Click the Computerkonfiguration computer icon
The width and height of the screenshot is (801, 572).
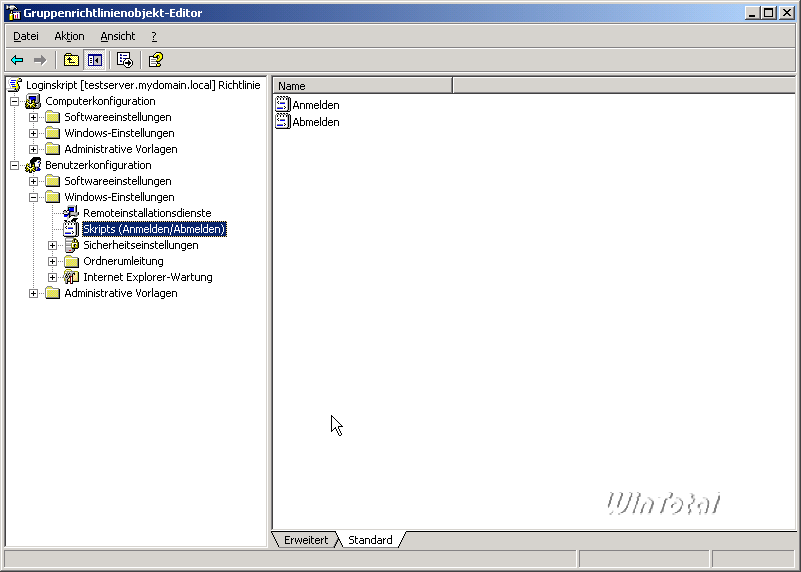click(x=33, y=101)
